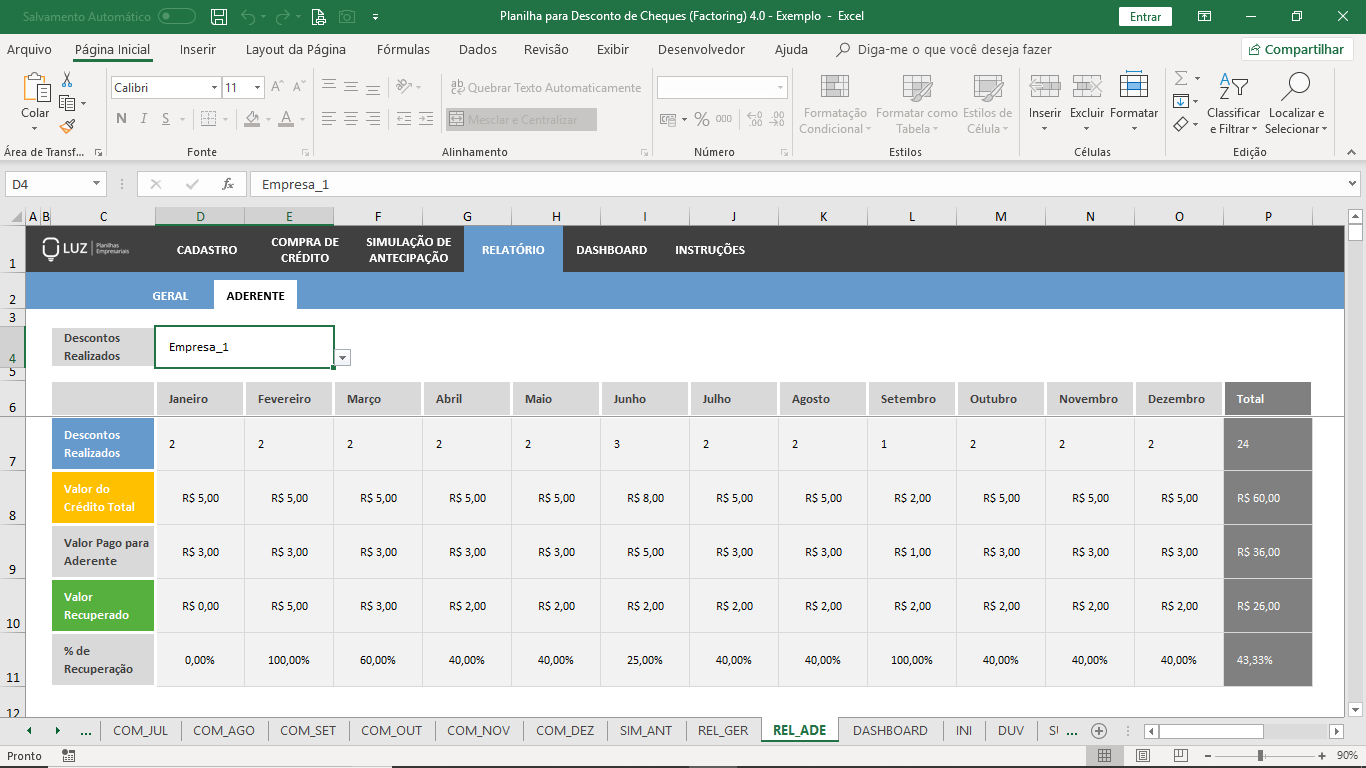The width and height of the screenshot is (1366, 768).
Task: Open the Layout da Página tab
Action: pos(296,49)
